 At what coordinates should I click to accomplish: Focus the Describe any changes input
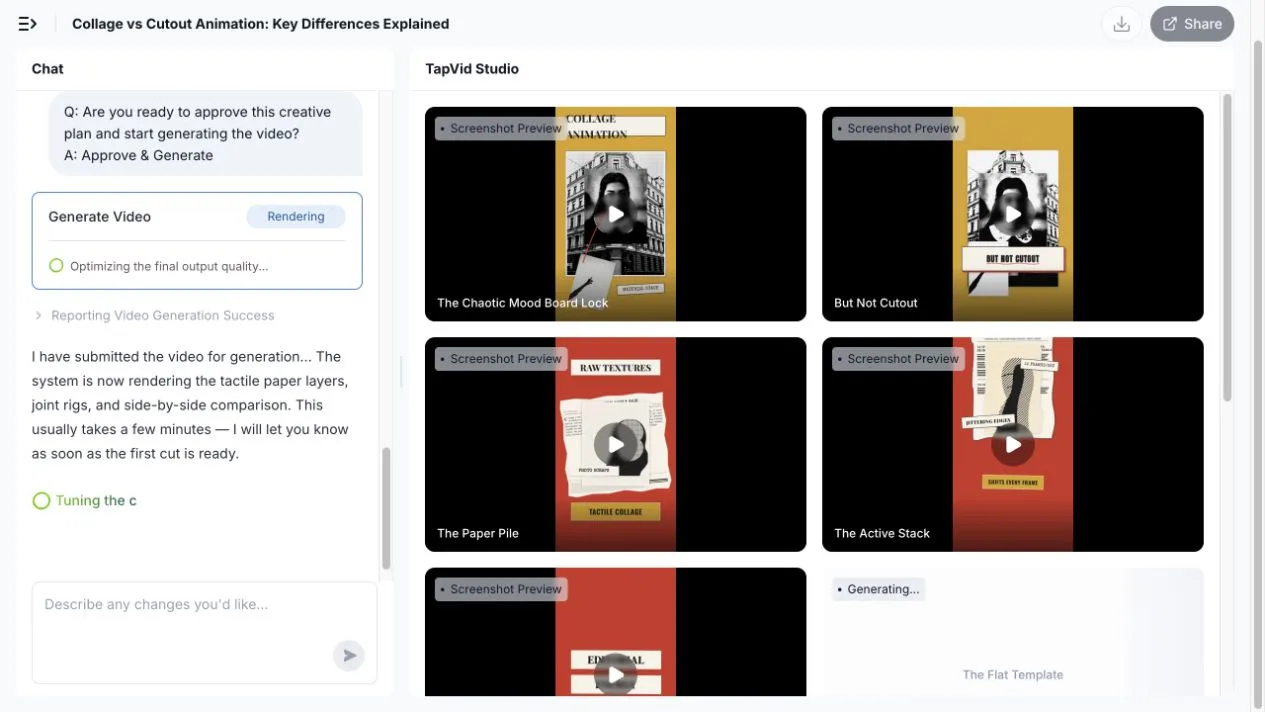pos(204,633)
